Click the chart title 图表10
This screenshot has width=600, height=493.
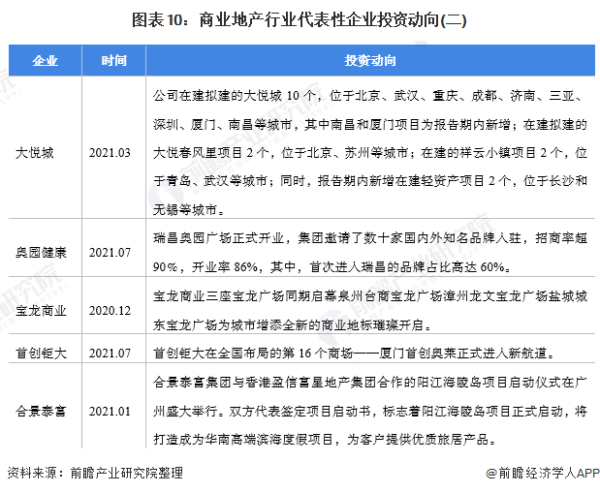(299, 18)
